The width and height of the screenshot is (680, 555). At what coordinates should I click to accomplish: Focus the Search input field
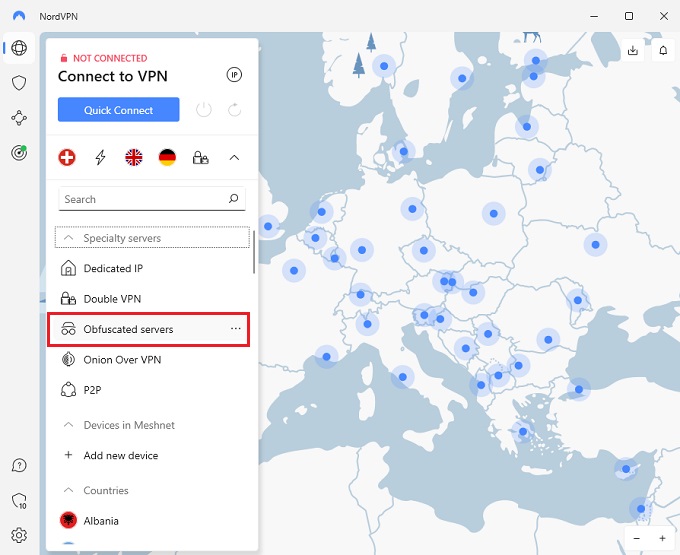pyautogui.click(x=152, y=199)
